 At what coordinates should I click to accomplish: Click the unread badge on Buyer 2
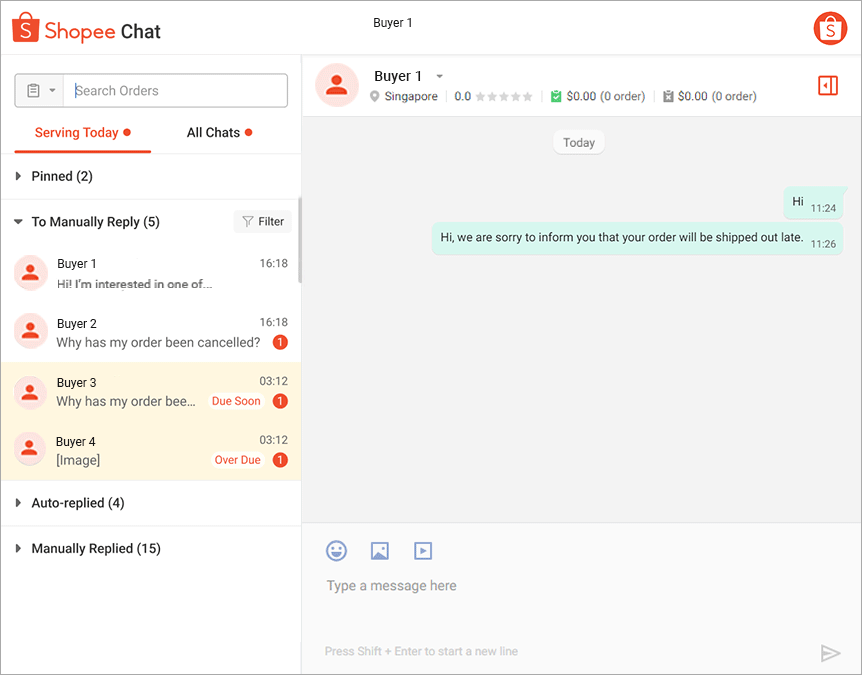tap(280, 342)
